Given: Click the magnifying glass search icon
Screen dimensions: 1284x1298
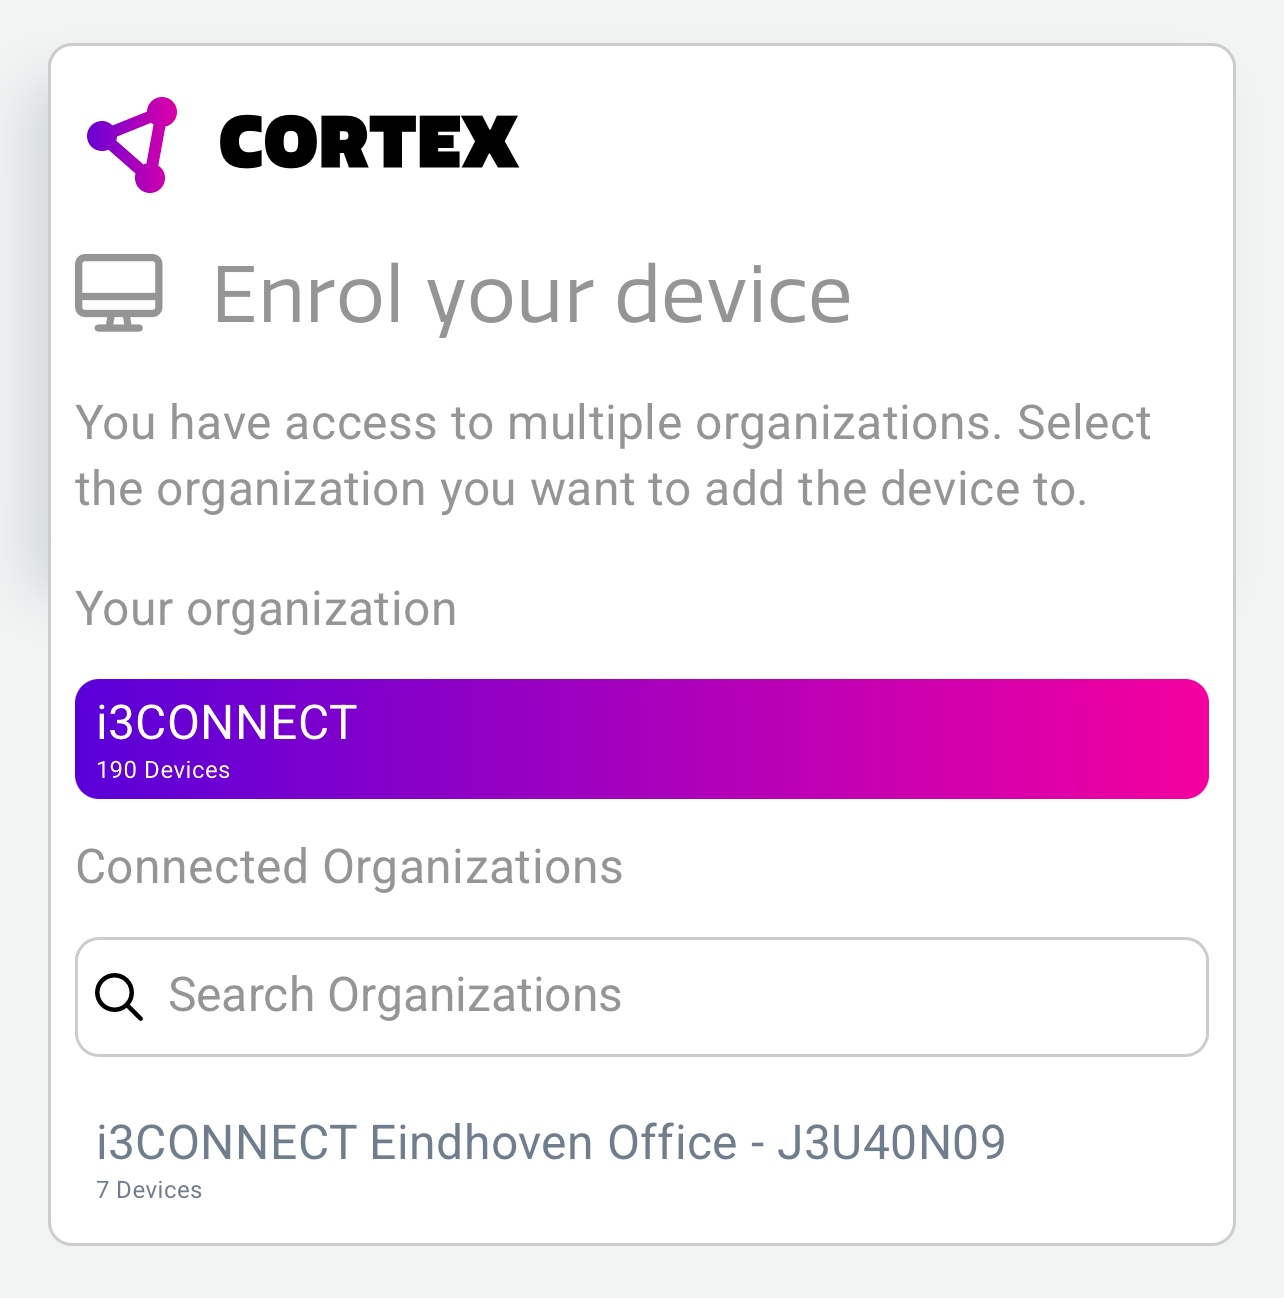Looking at the screenshot, I should tap(119, 997).
